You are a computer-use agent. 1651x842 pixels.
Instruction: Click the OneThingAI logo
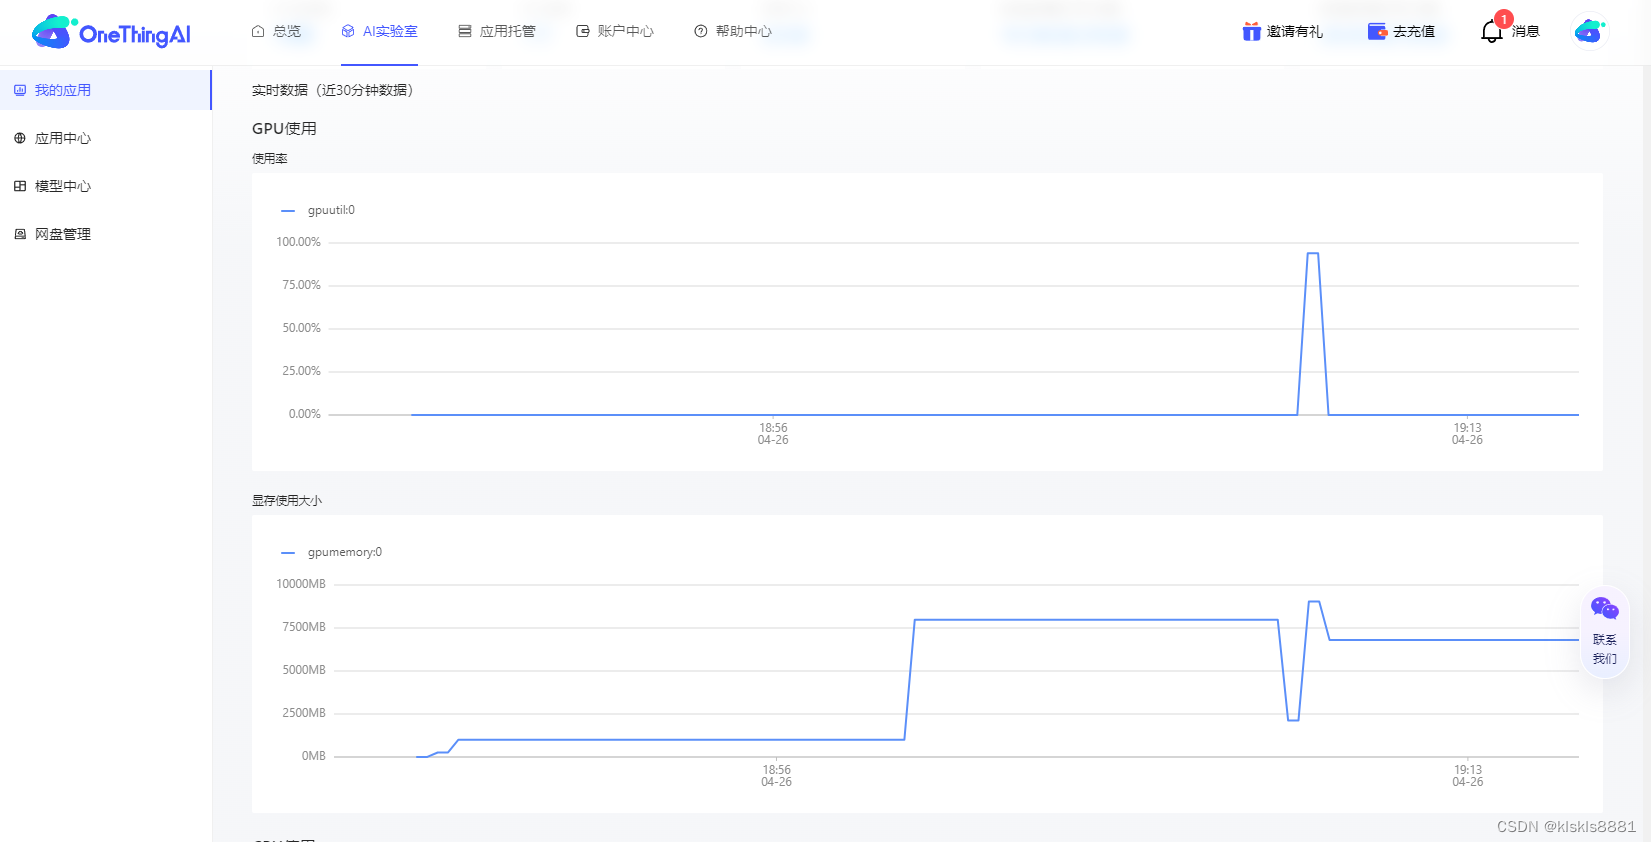111,32
